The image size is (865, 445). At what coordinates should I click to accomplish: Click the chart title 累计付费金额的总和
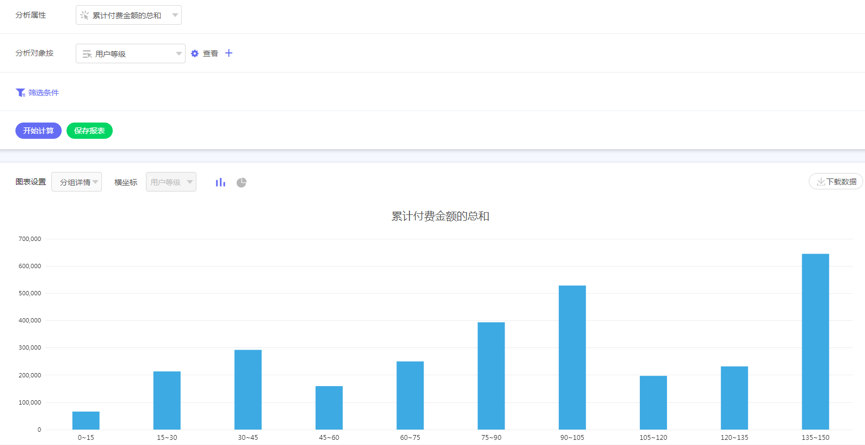coord(440,216)
